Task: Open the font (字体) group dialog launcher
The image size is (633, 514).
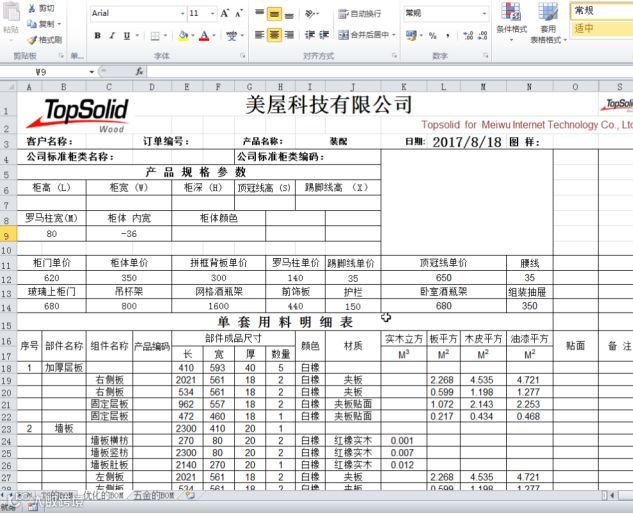Action: click(x=243, y=56)
